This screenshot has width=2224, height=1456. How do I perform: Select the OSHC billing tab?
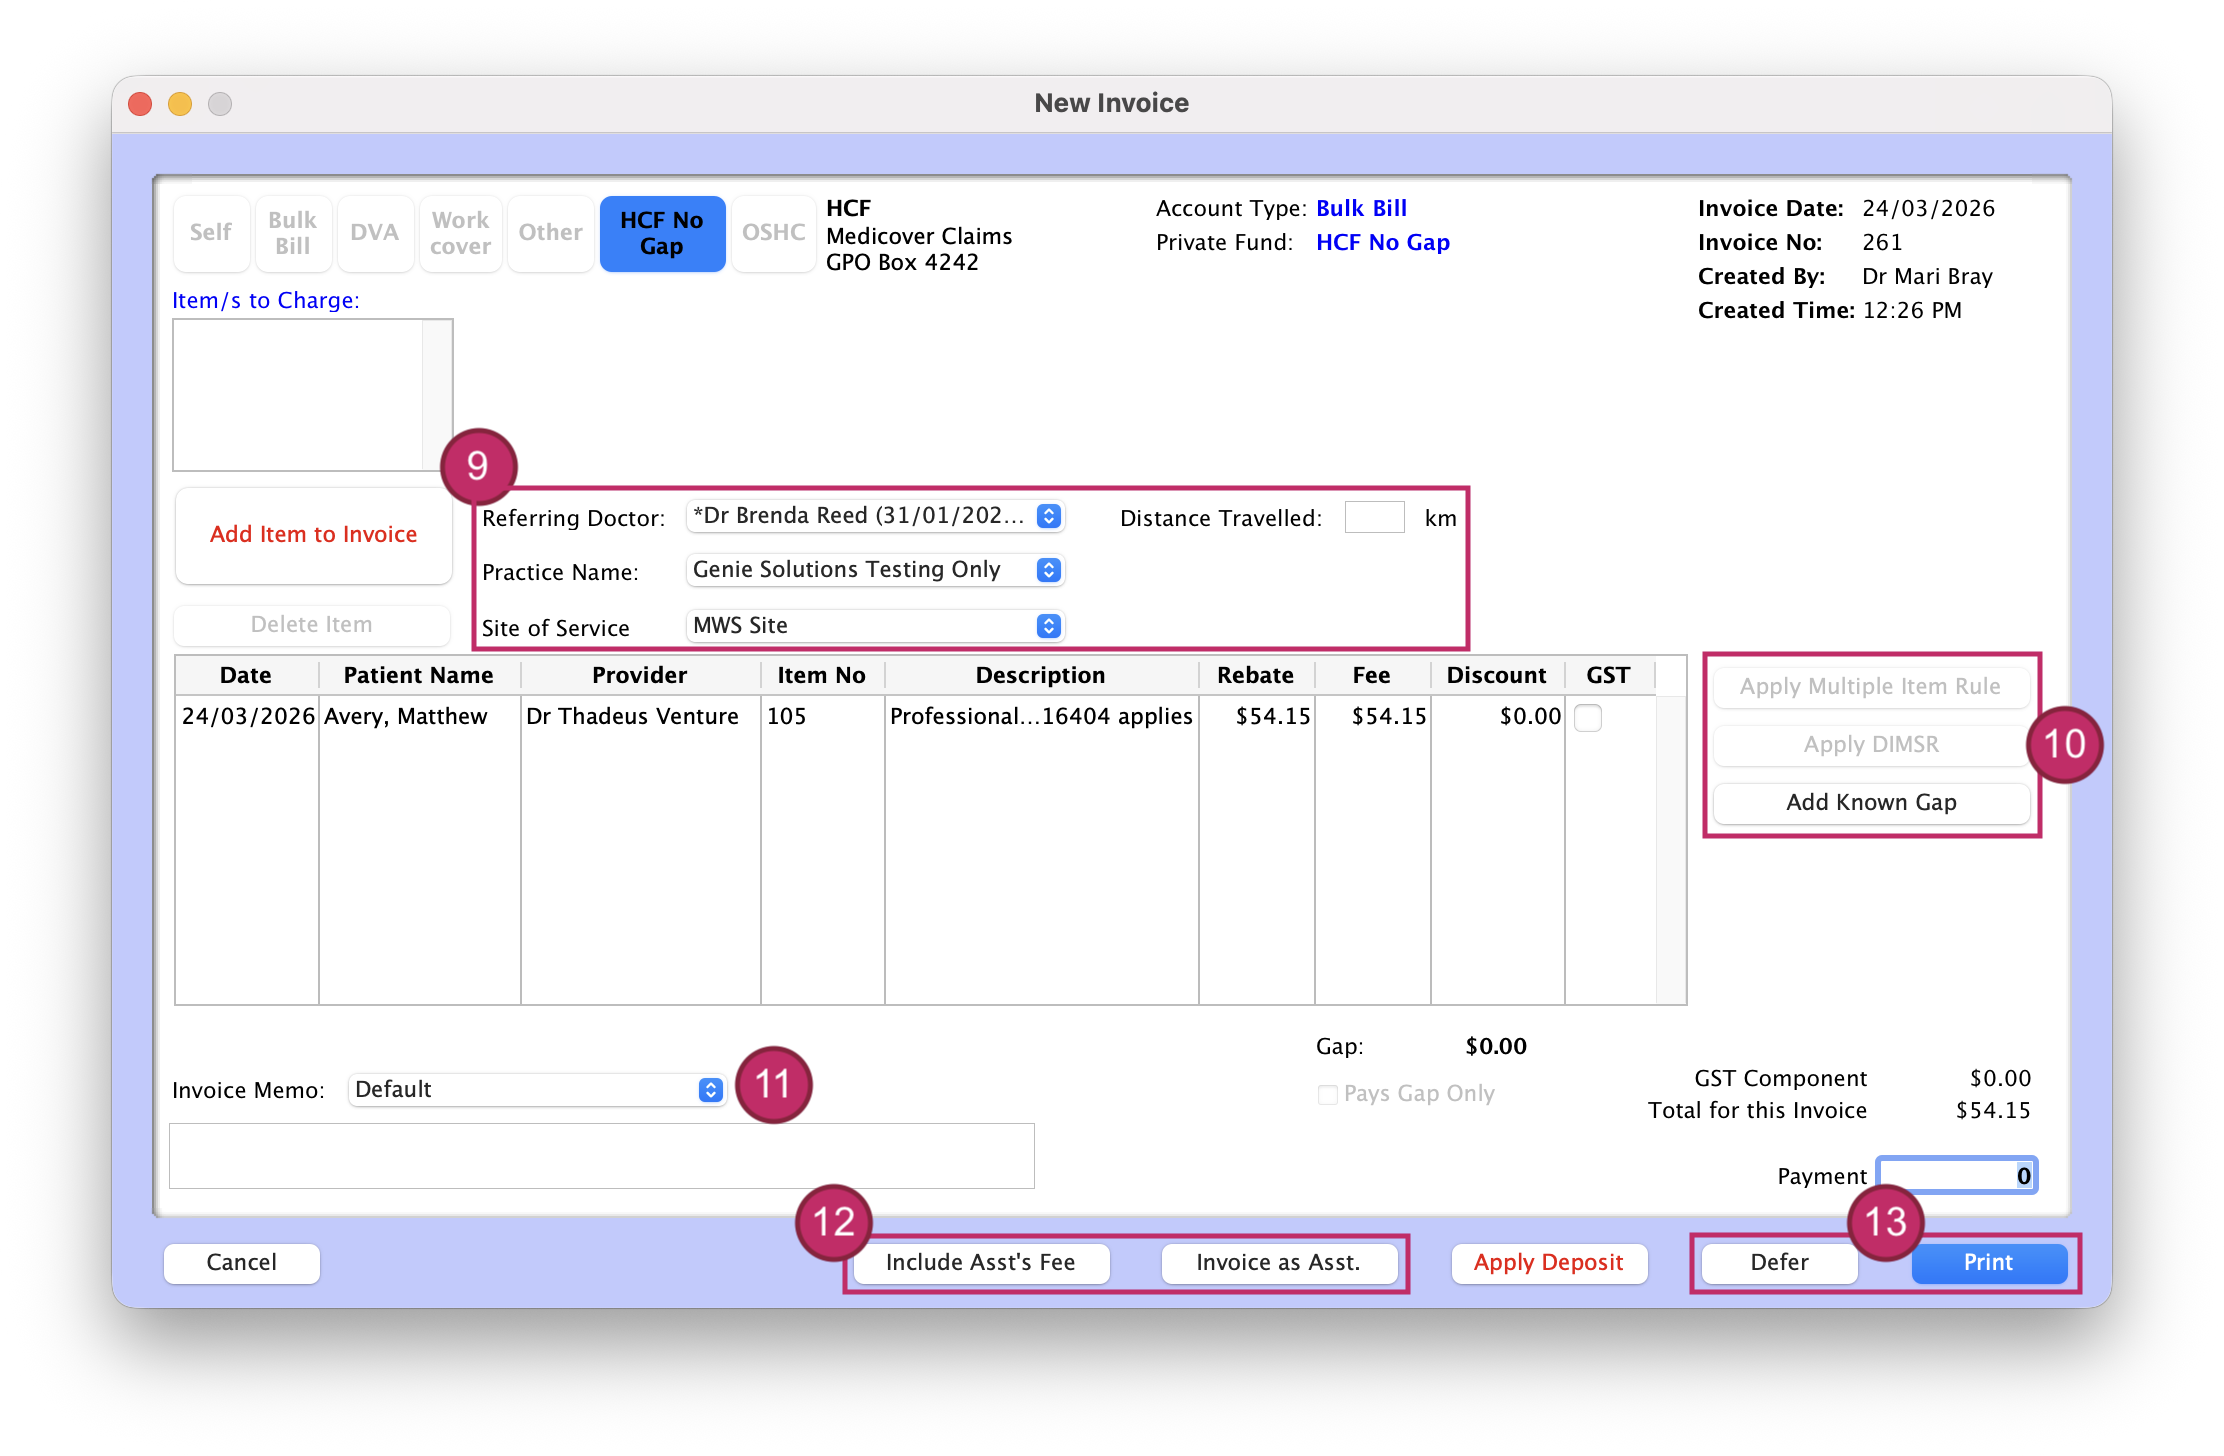[x=773, y=233]
